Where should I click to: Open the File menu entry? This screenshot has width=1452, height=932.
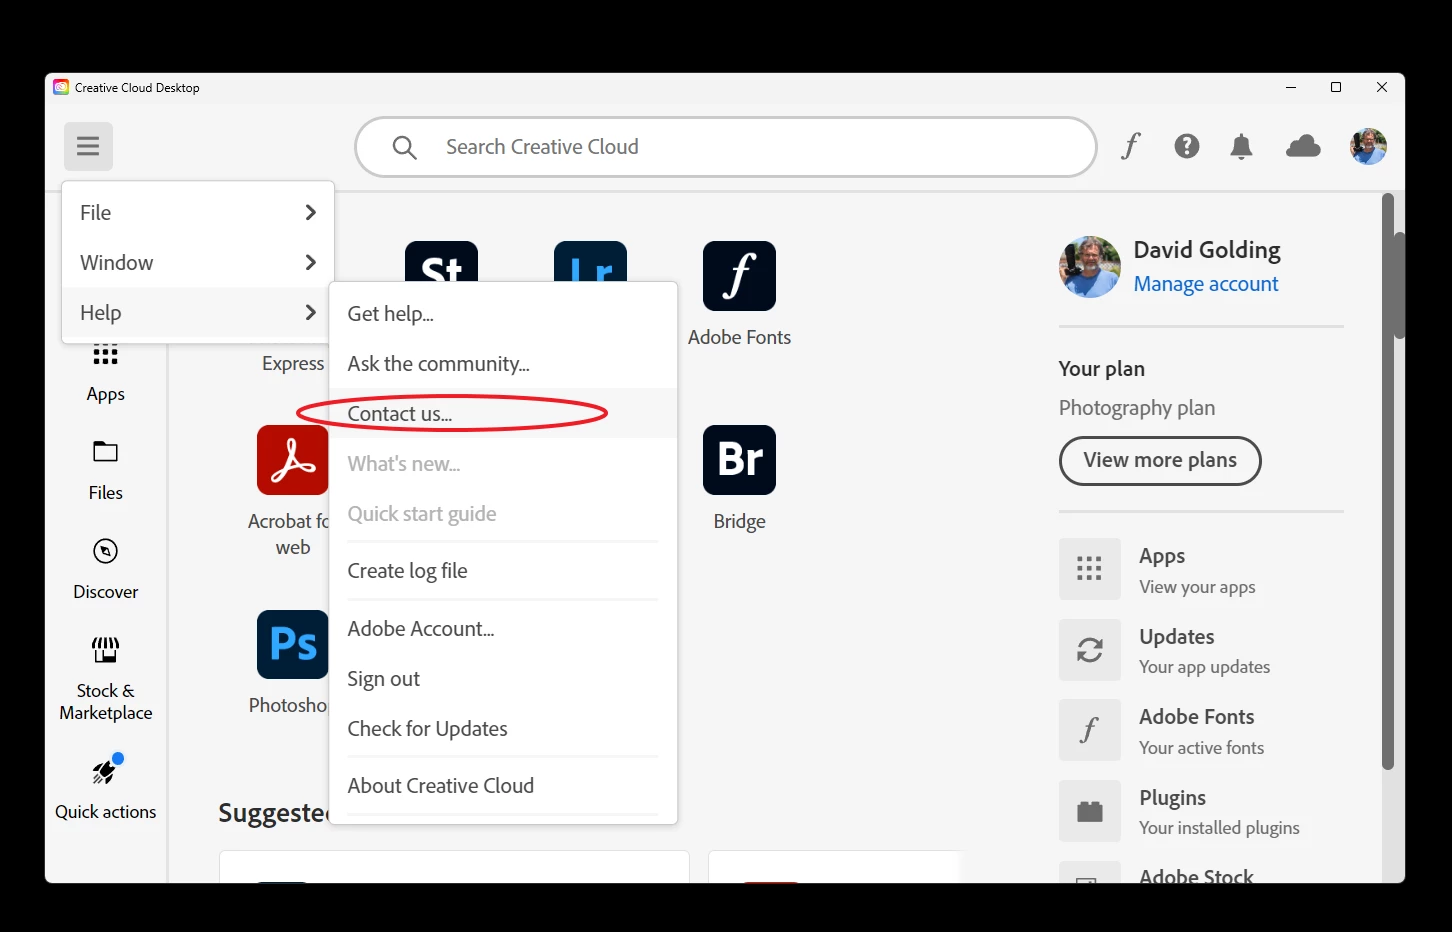(x=198, y=212)
